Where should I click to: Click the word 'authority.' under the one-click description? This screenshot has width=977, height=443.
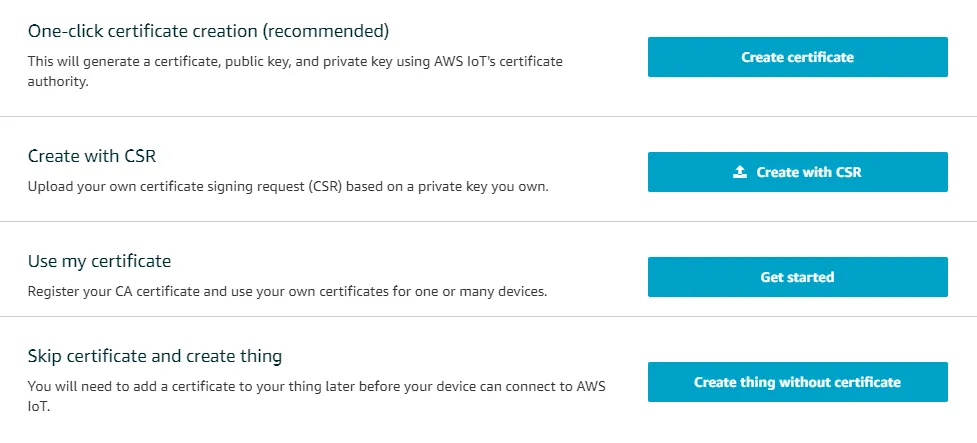point(58,82)
